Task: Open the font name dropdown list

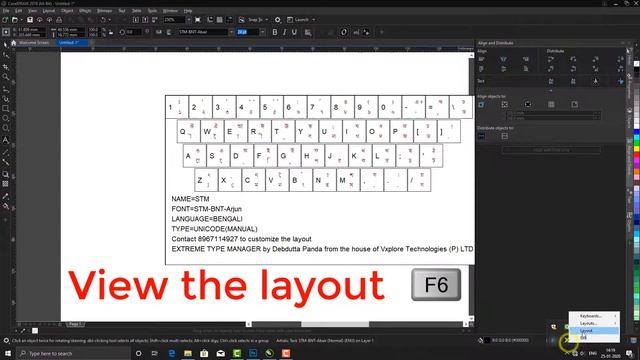Action: [231, 32]
